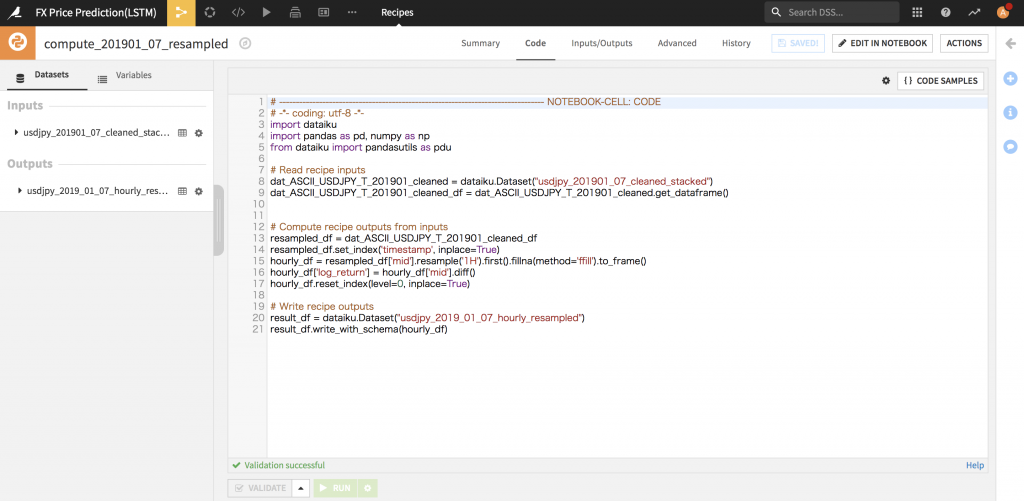Screen dimensions: 1024x501
Task: Click the RUN button
Action: tap(336, 488)
